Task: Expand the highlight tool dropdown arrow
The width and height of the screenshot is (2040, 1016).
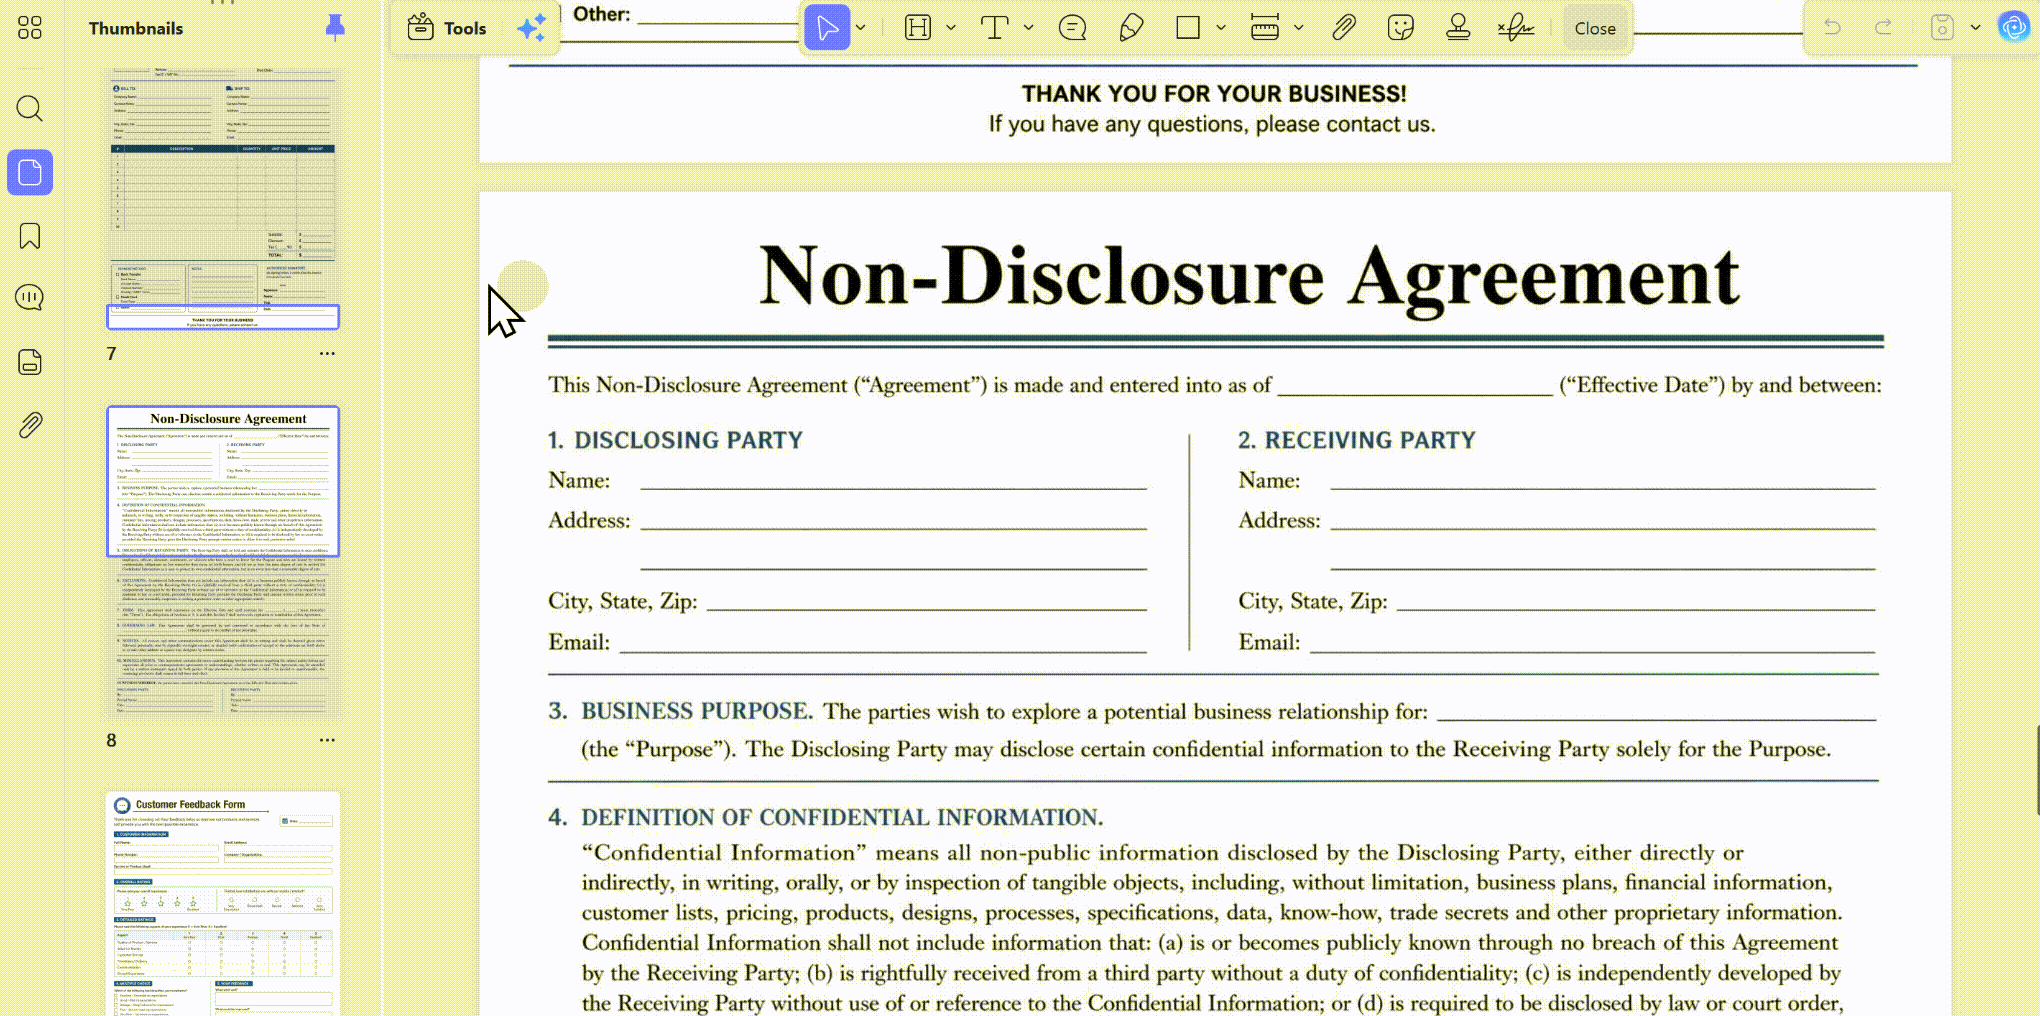Action: (950, 28)
